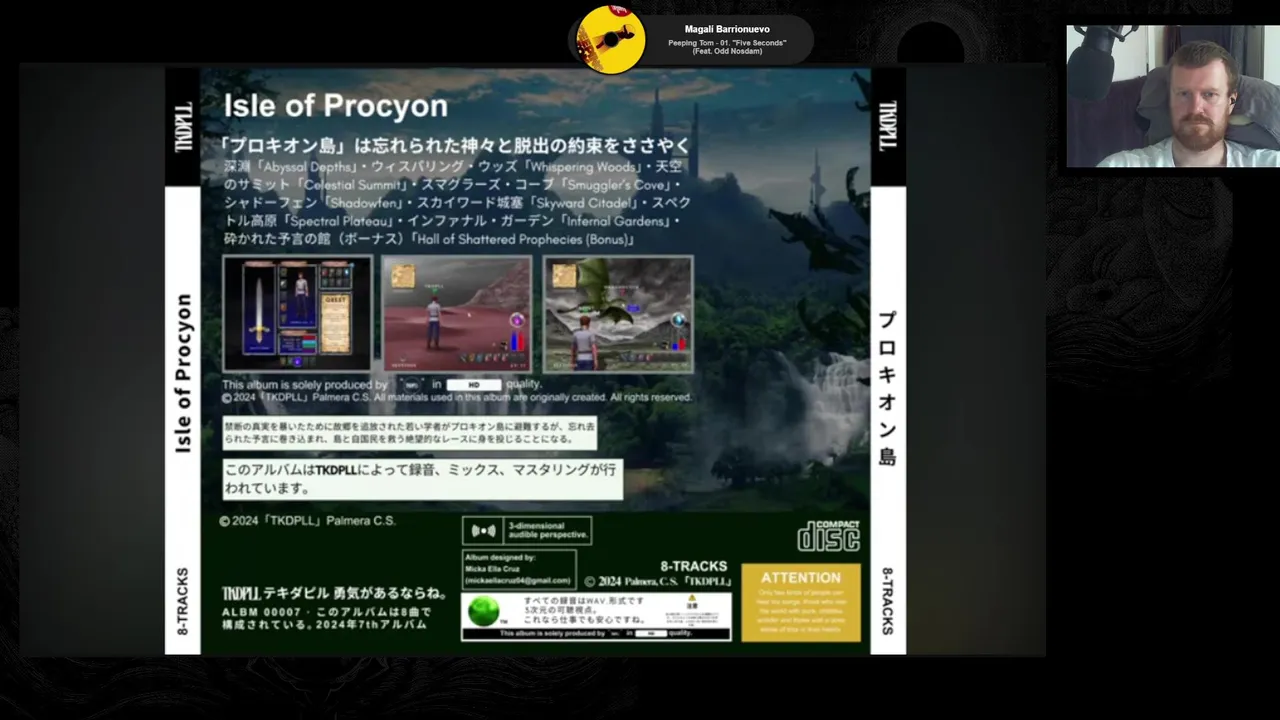Click the TKDPLL logo on the left spine

pyautogui.click(x=183, y=127)
